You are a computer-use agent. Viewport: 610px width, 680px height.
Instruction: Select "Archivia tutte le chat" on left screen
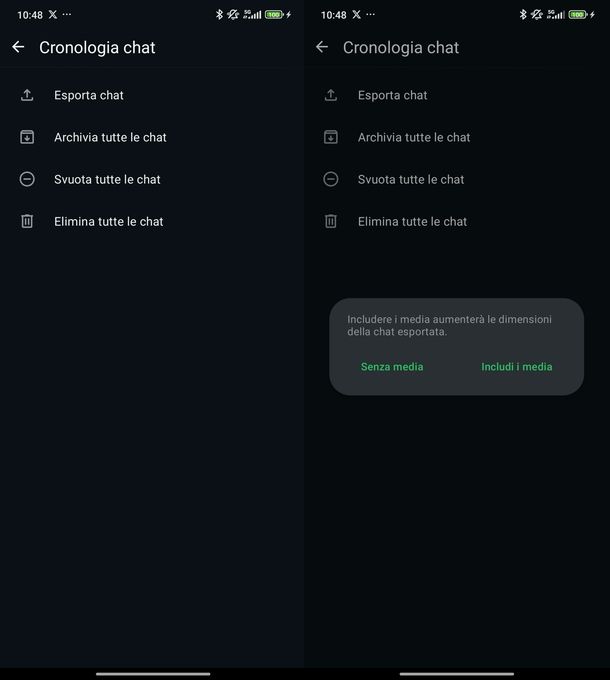coord(110,137)
